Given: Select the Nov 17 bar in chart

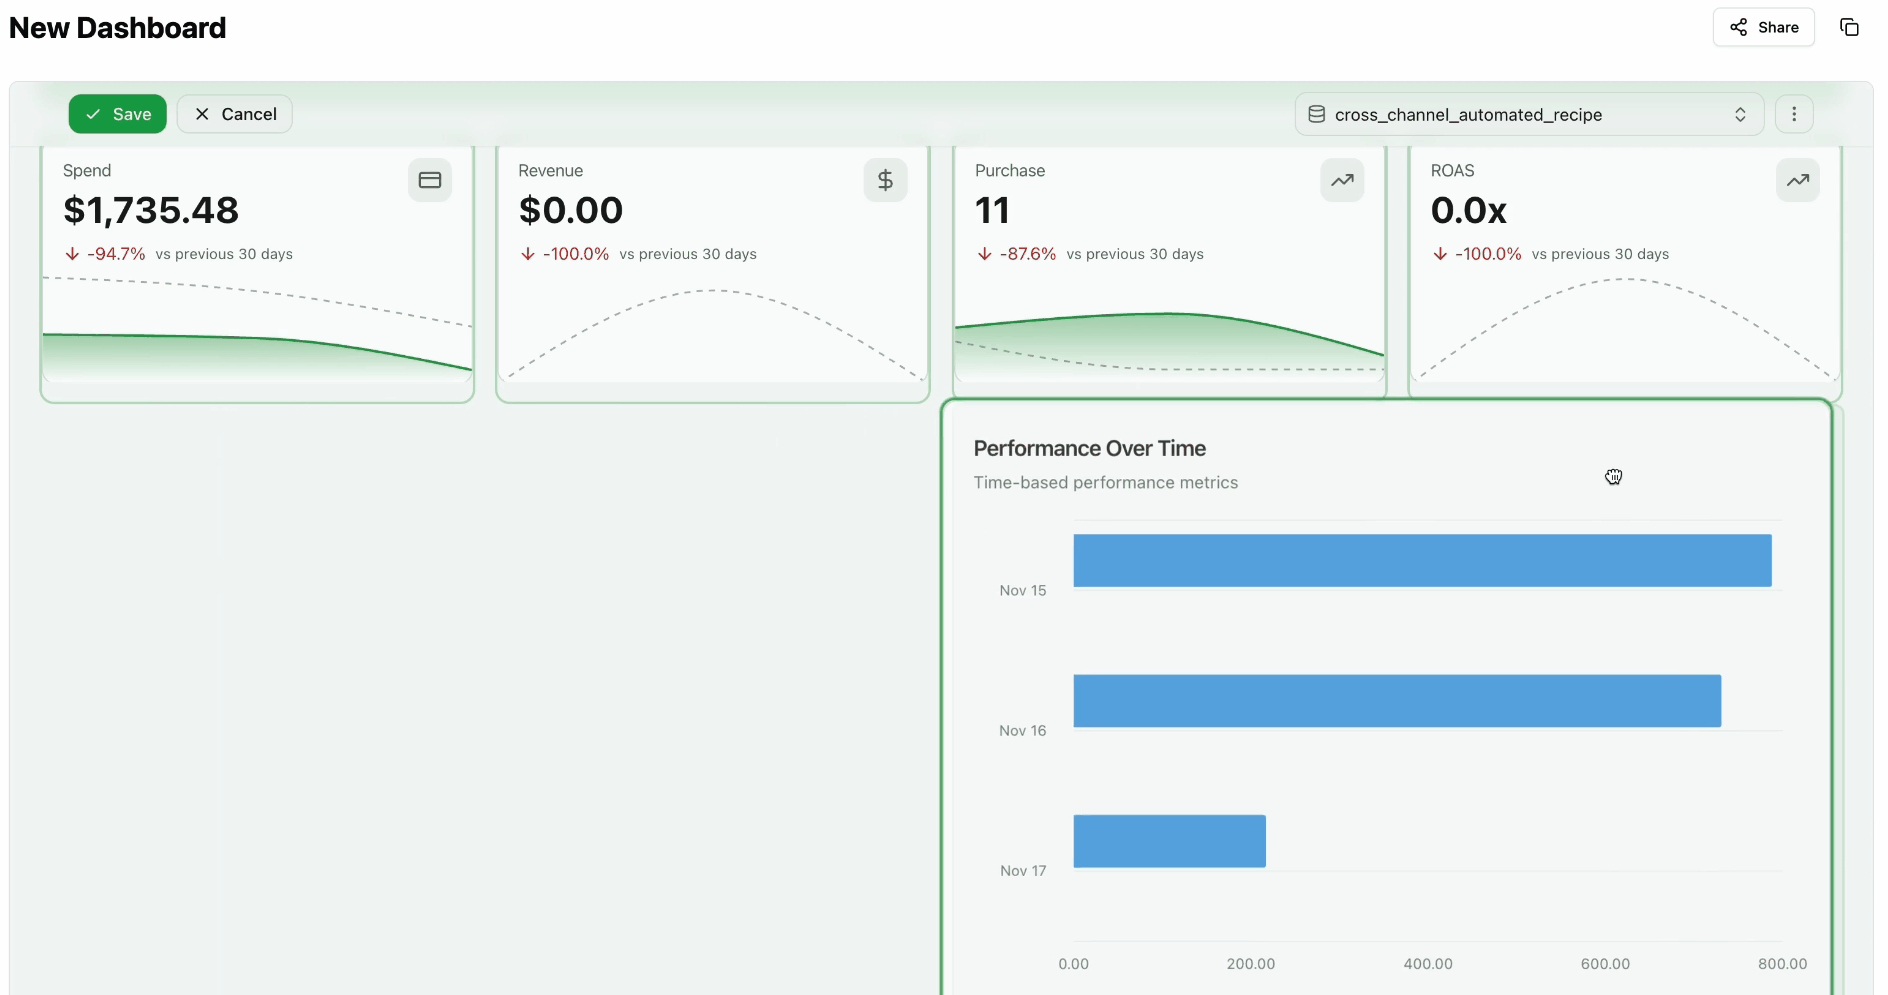Looking at the screenshot, I should point(1169,841).
